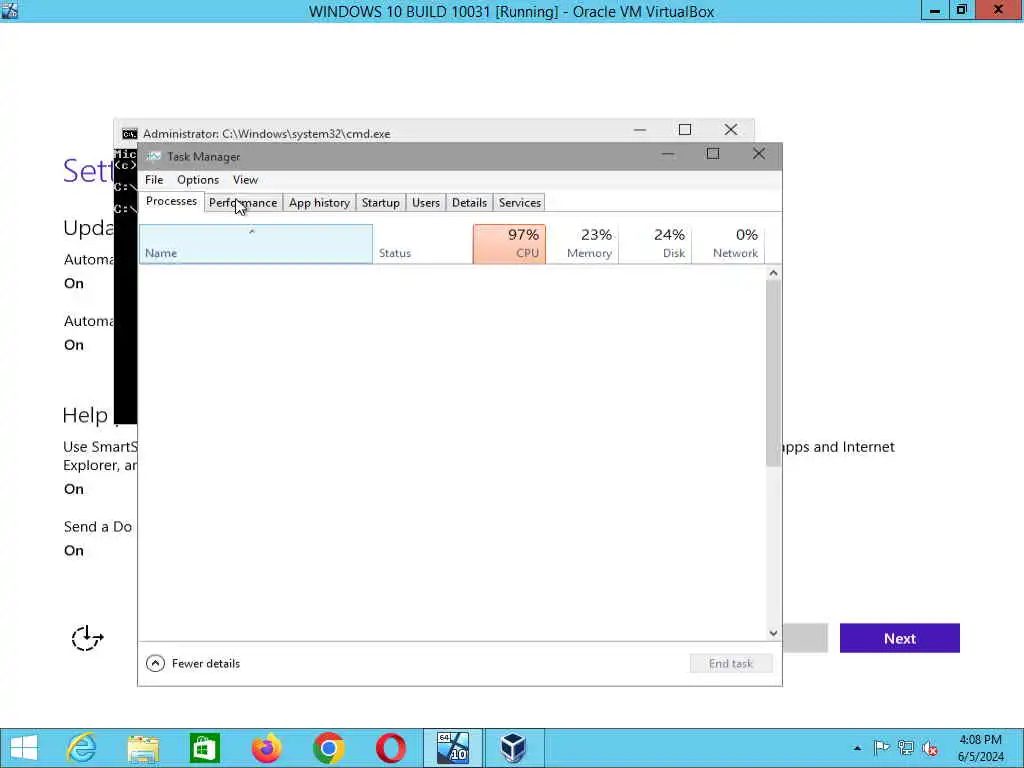Open the Windows Store taskbar icon
The width and height of the screenshot is (1024, 768).
point(204,748)
